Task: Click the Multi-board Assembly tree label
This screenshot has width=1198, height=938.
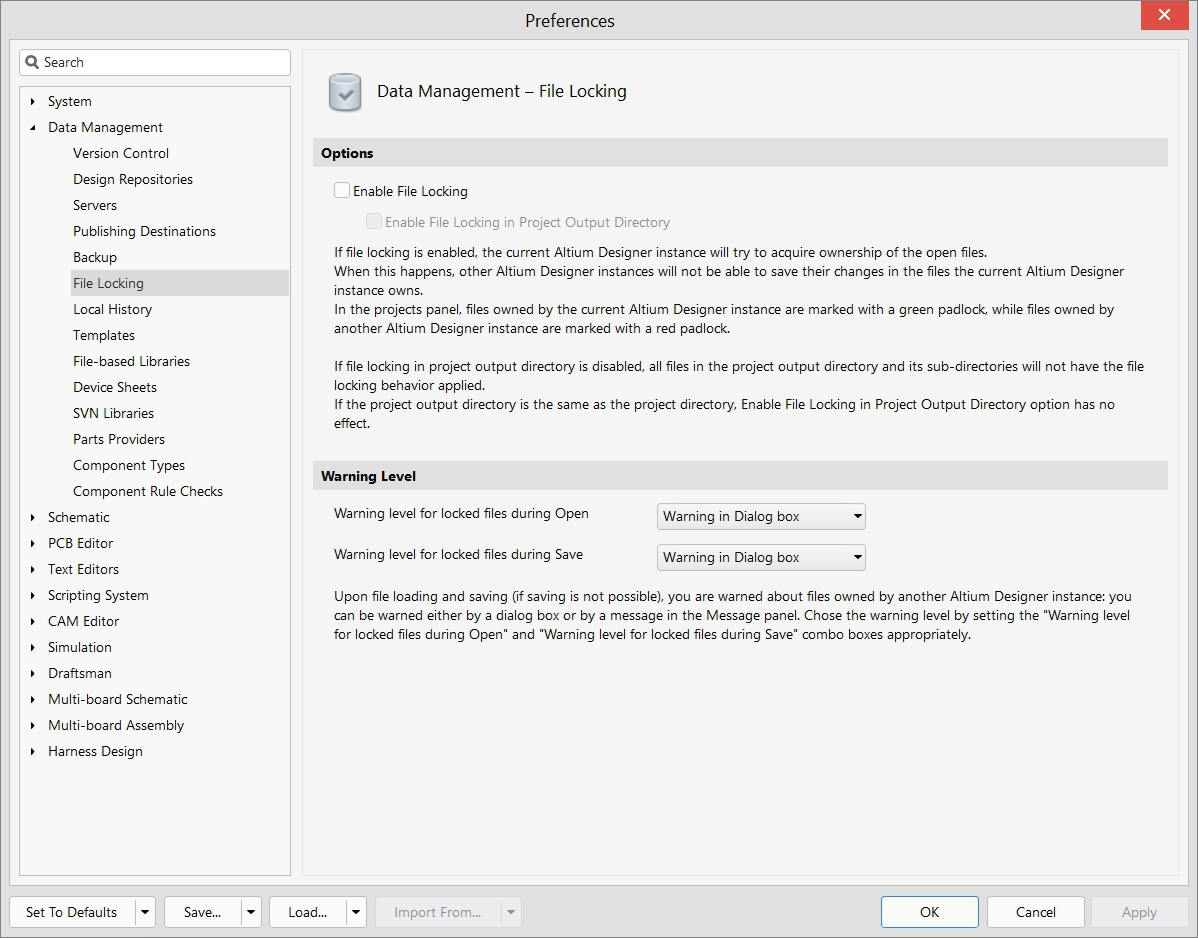Action: coord(116,725)
